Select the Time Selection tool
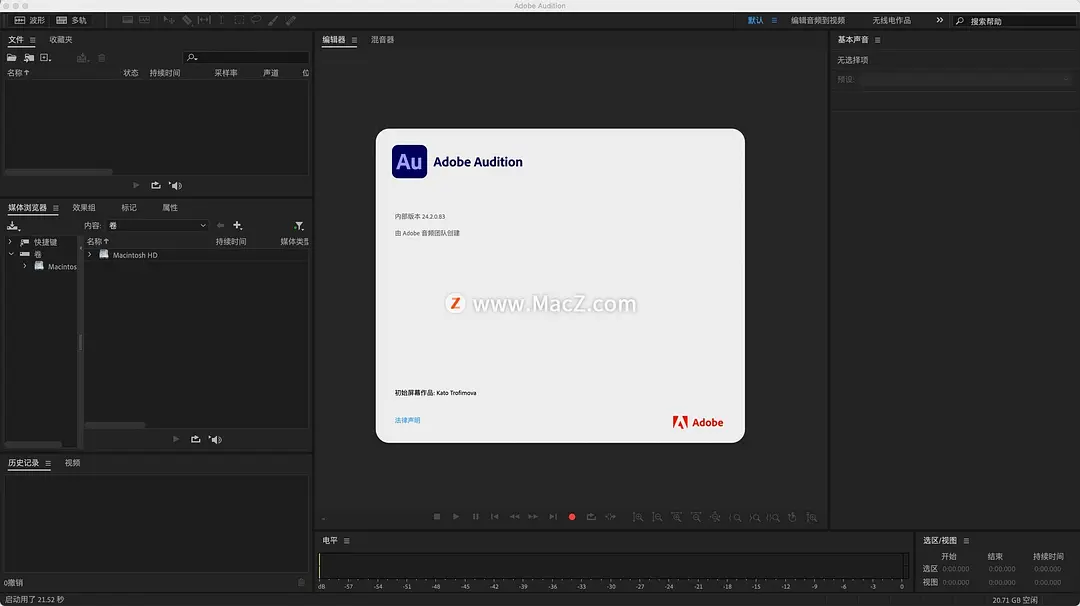Screen dimensions: 1080x606 point(222,20)
